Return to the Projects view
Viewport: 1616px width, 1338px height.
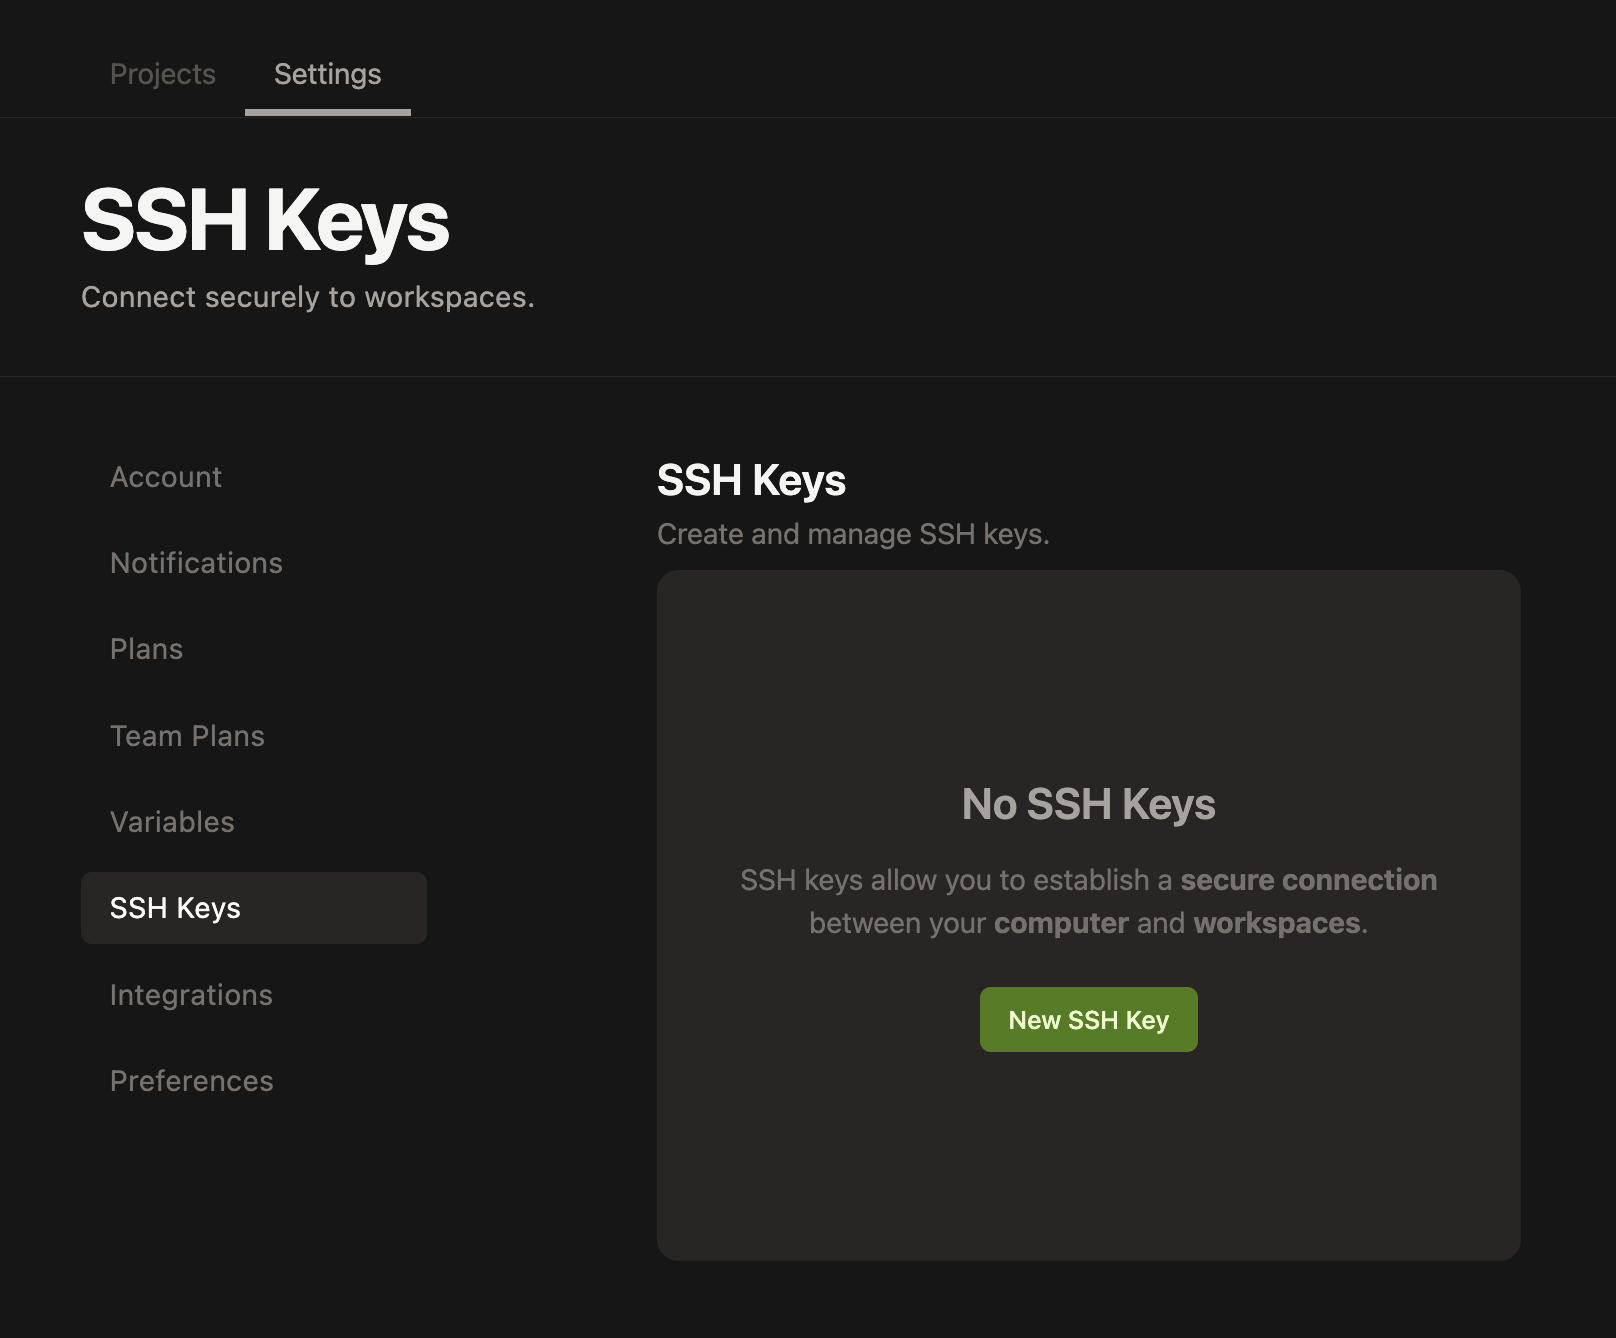click(x=163, y=74)
